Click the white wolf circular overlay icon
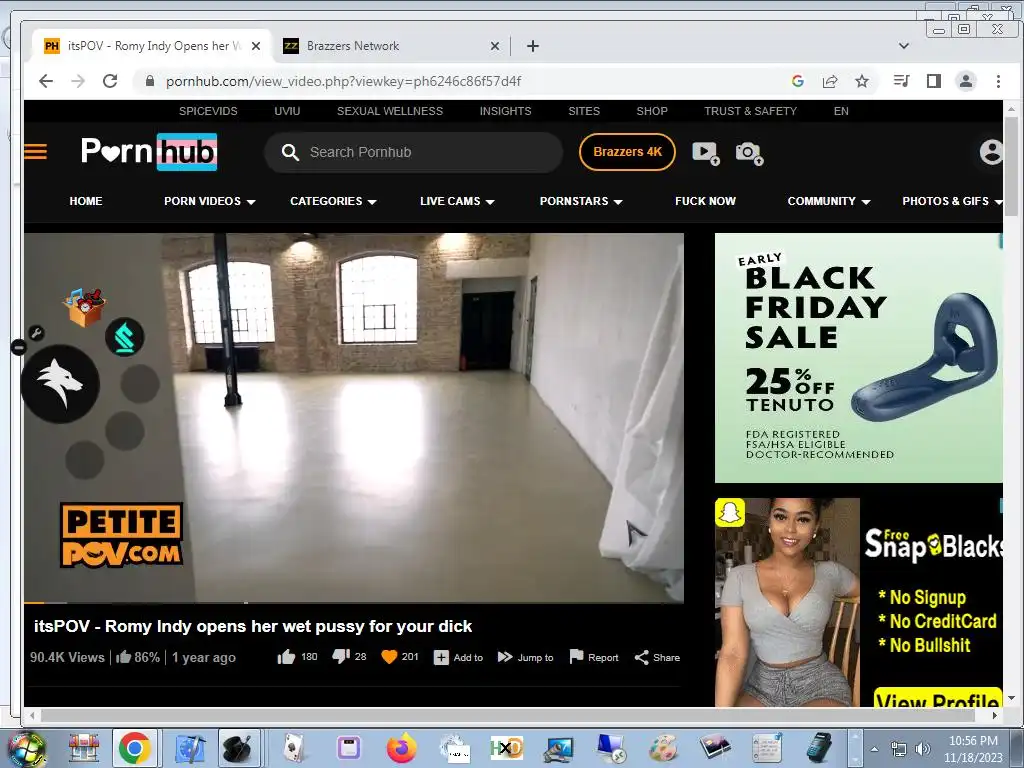This screenshot has width=1024, height=768. (60, 384)
